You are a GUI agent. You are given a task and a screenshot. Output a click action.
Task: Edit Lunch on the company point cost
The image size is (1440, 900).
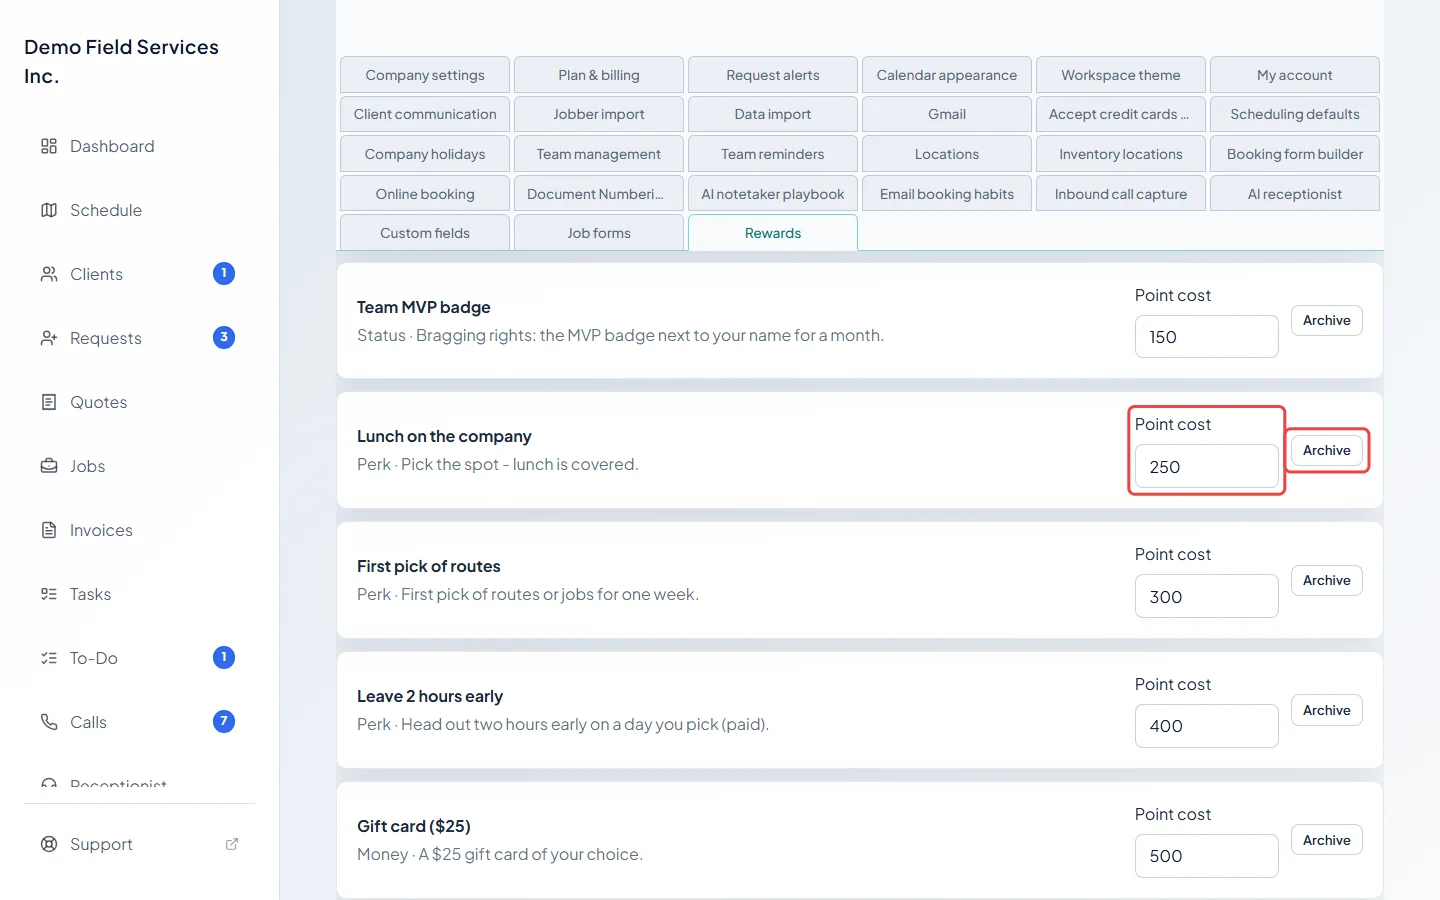pyautogui.click(x=1207, y=467)
